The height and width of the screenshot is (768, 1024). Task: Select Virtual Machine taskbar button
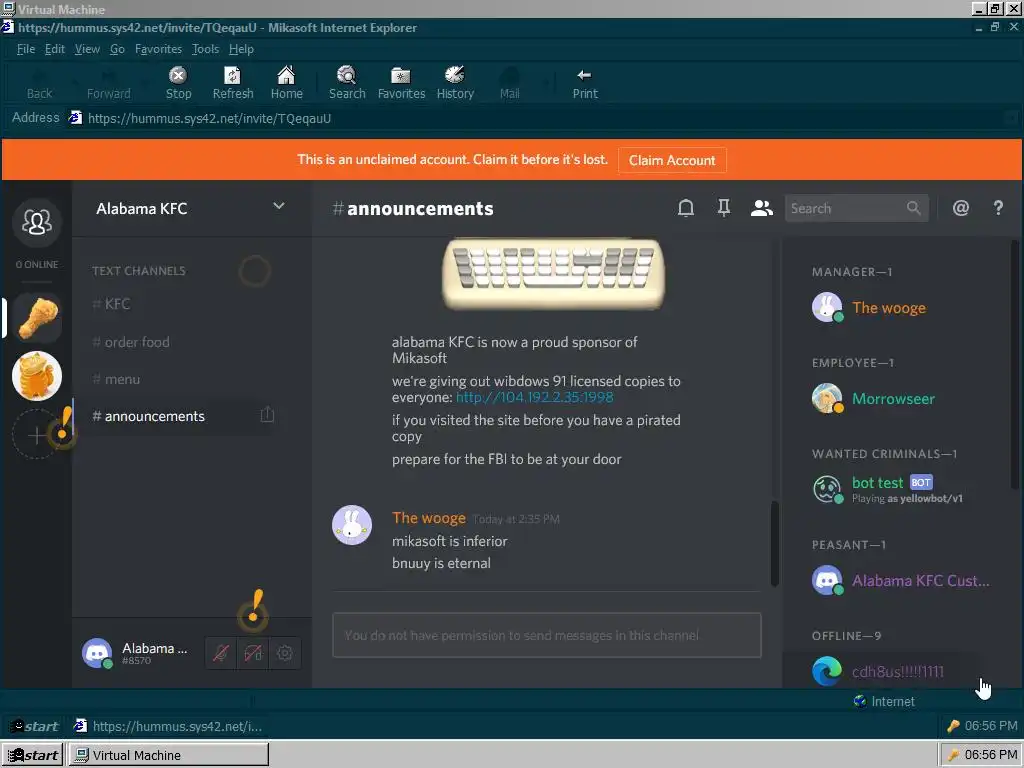(168, 755)
